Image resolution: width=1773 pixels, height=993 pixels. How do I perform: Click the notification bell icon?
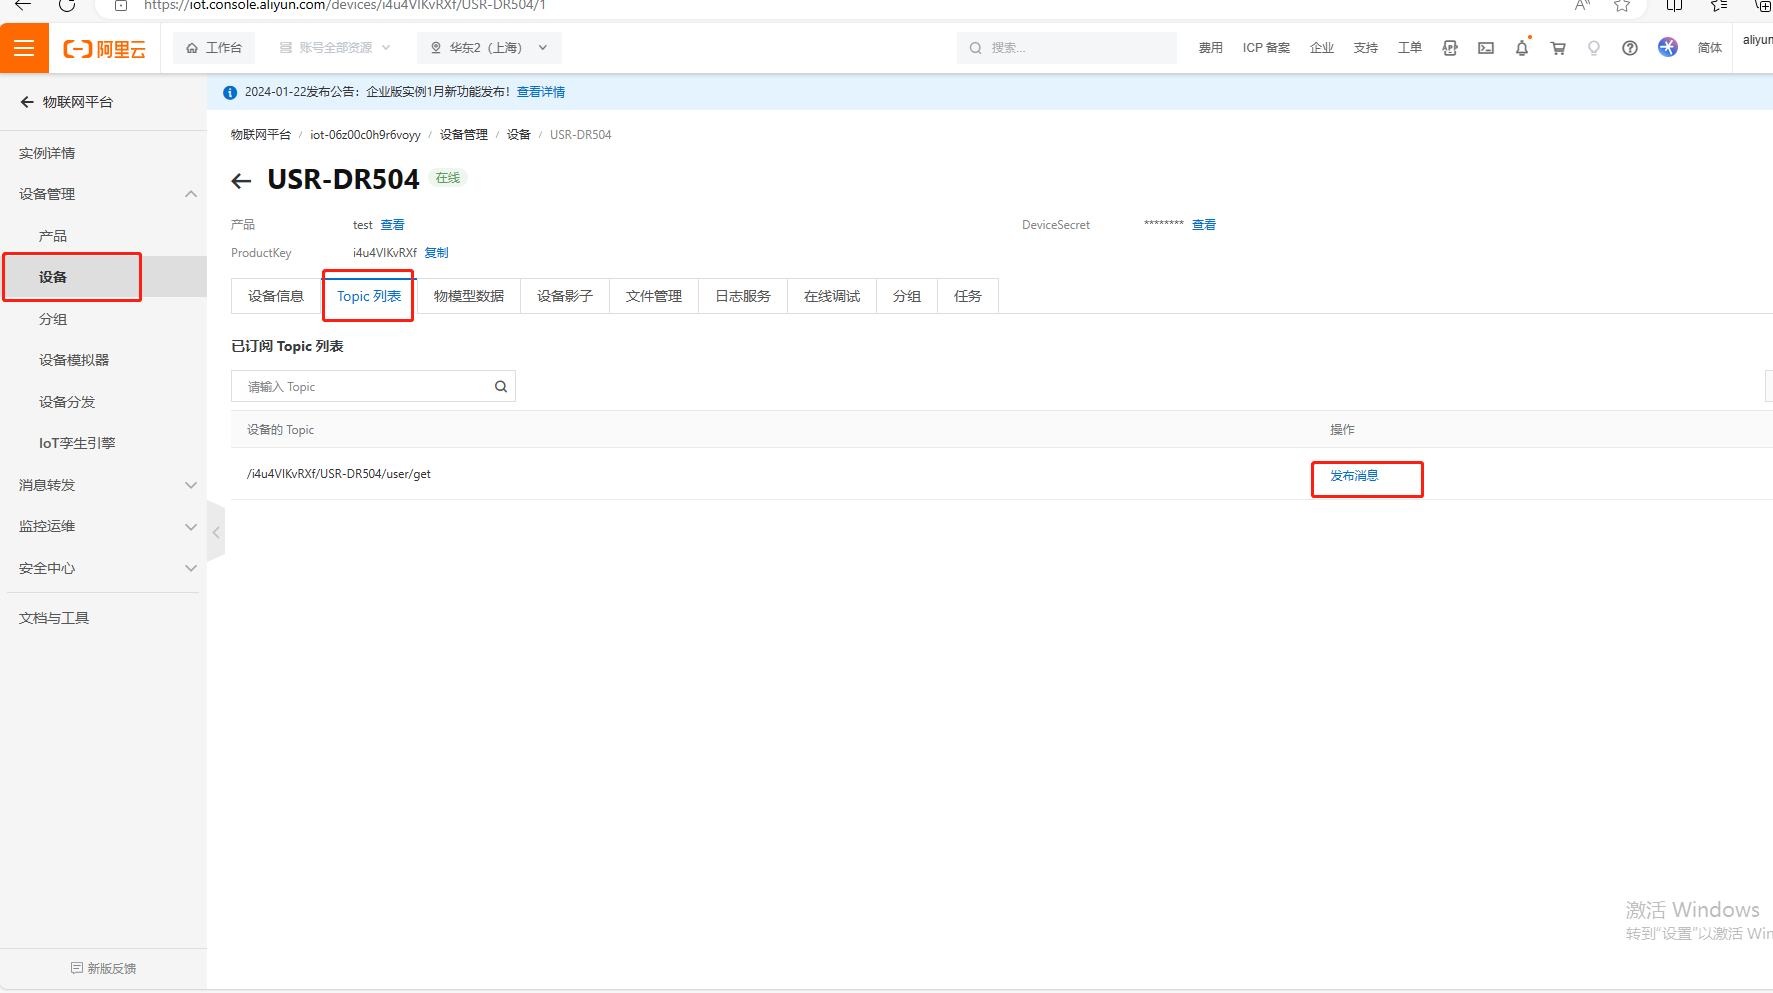click(x=1521, y=48)
